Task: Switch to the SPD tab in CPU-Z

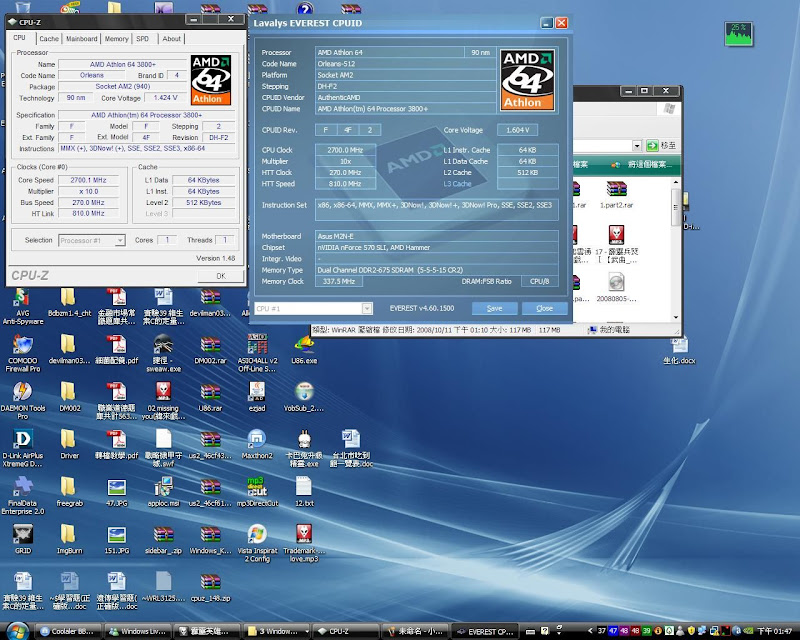Action: tap(143, 38)
